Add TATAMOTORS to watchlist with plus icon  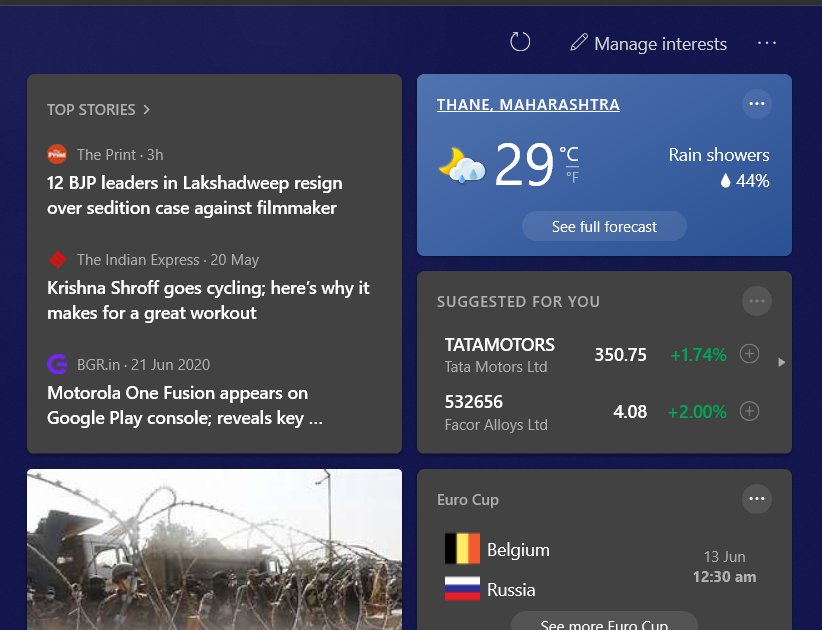click(749, 354)
